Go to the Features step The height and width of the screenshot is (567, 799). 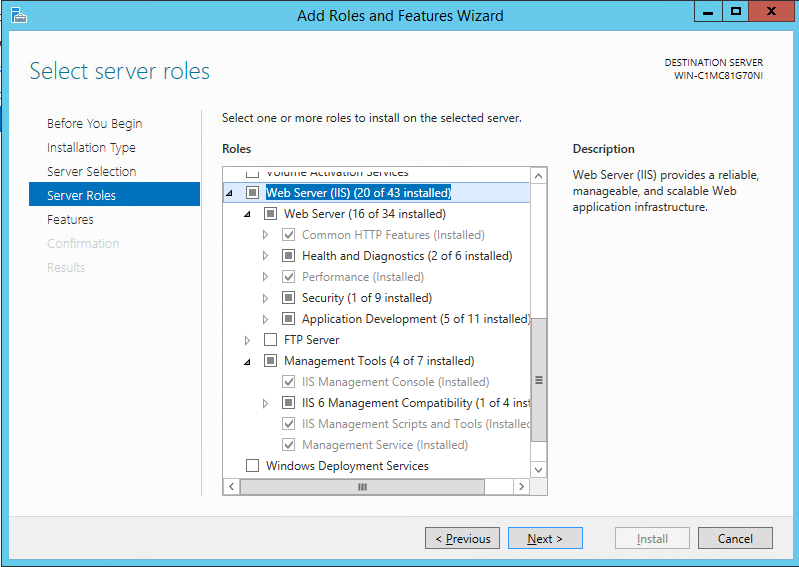(70, 220)
